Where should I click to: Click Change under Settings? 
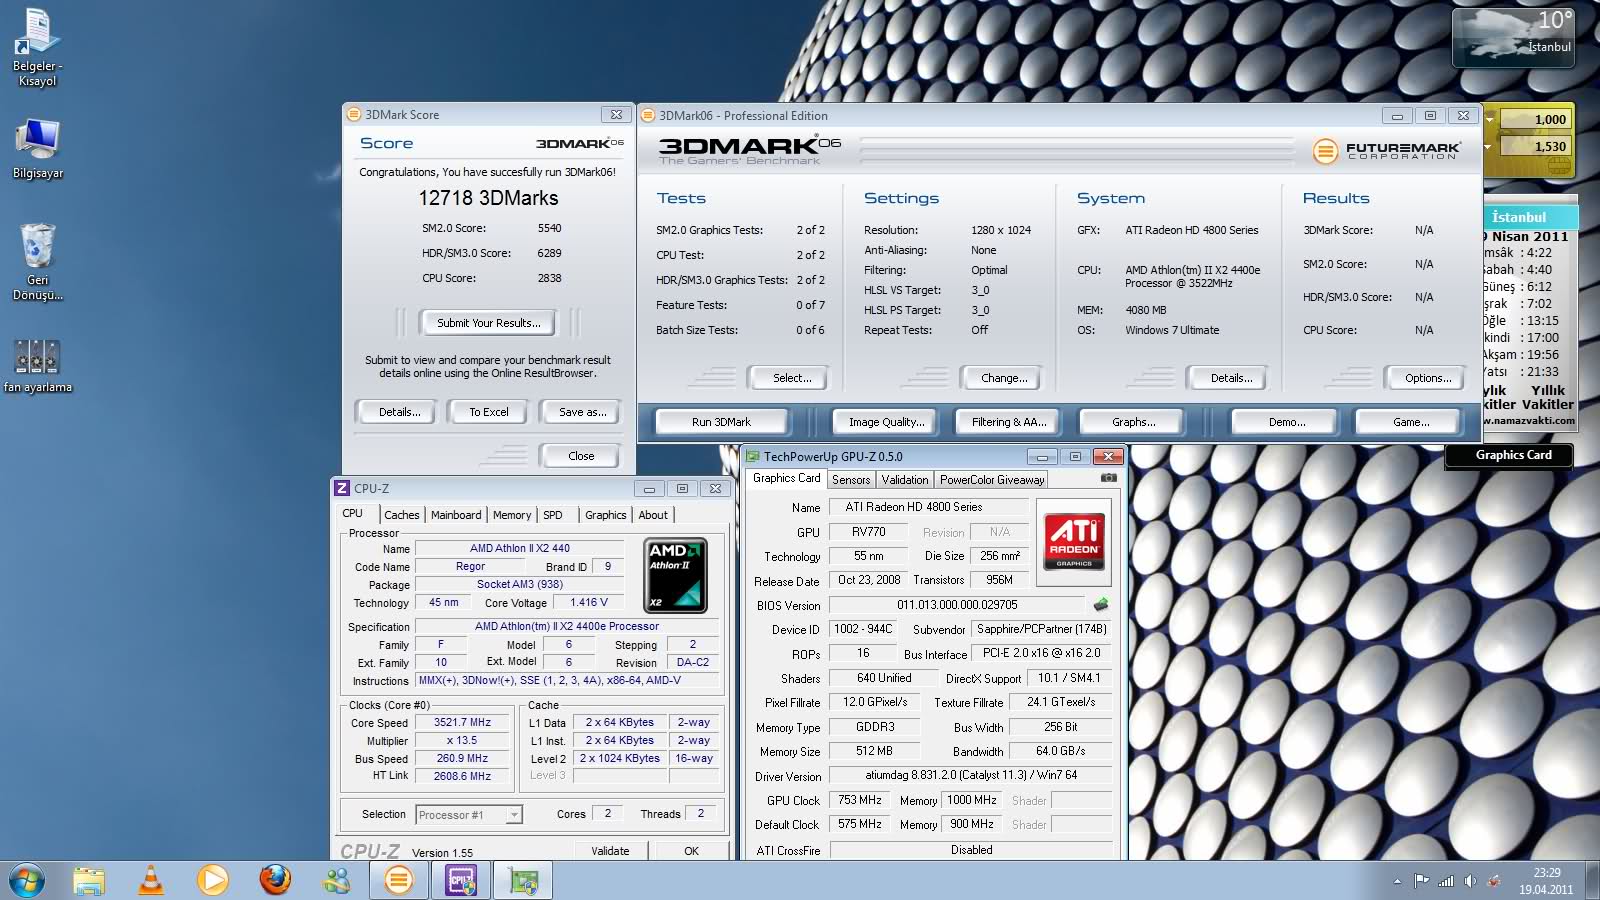coord(1004,378)
